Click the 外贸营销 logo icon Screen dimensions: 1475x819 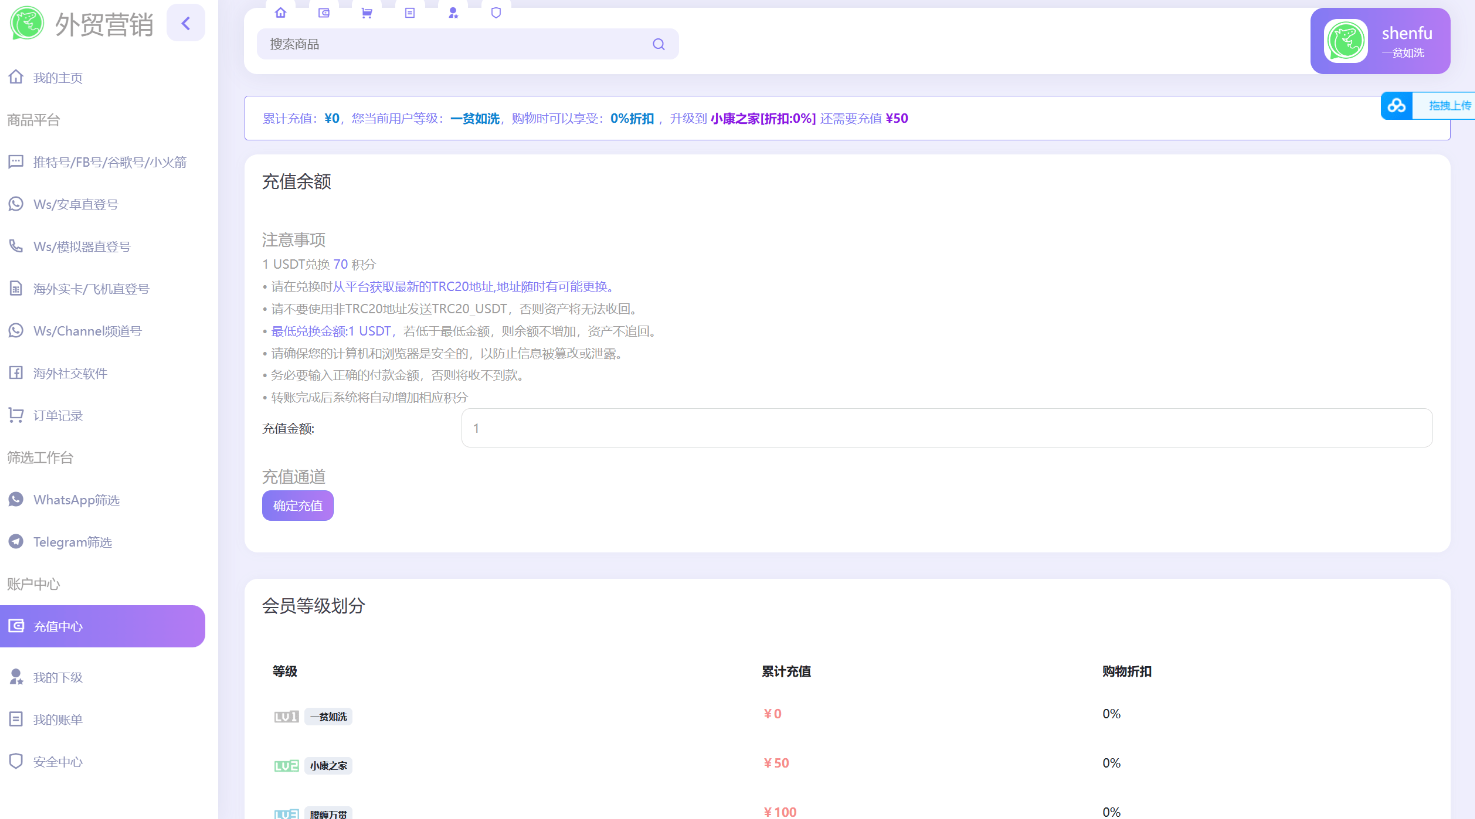[27, 23]
